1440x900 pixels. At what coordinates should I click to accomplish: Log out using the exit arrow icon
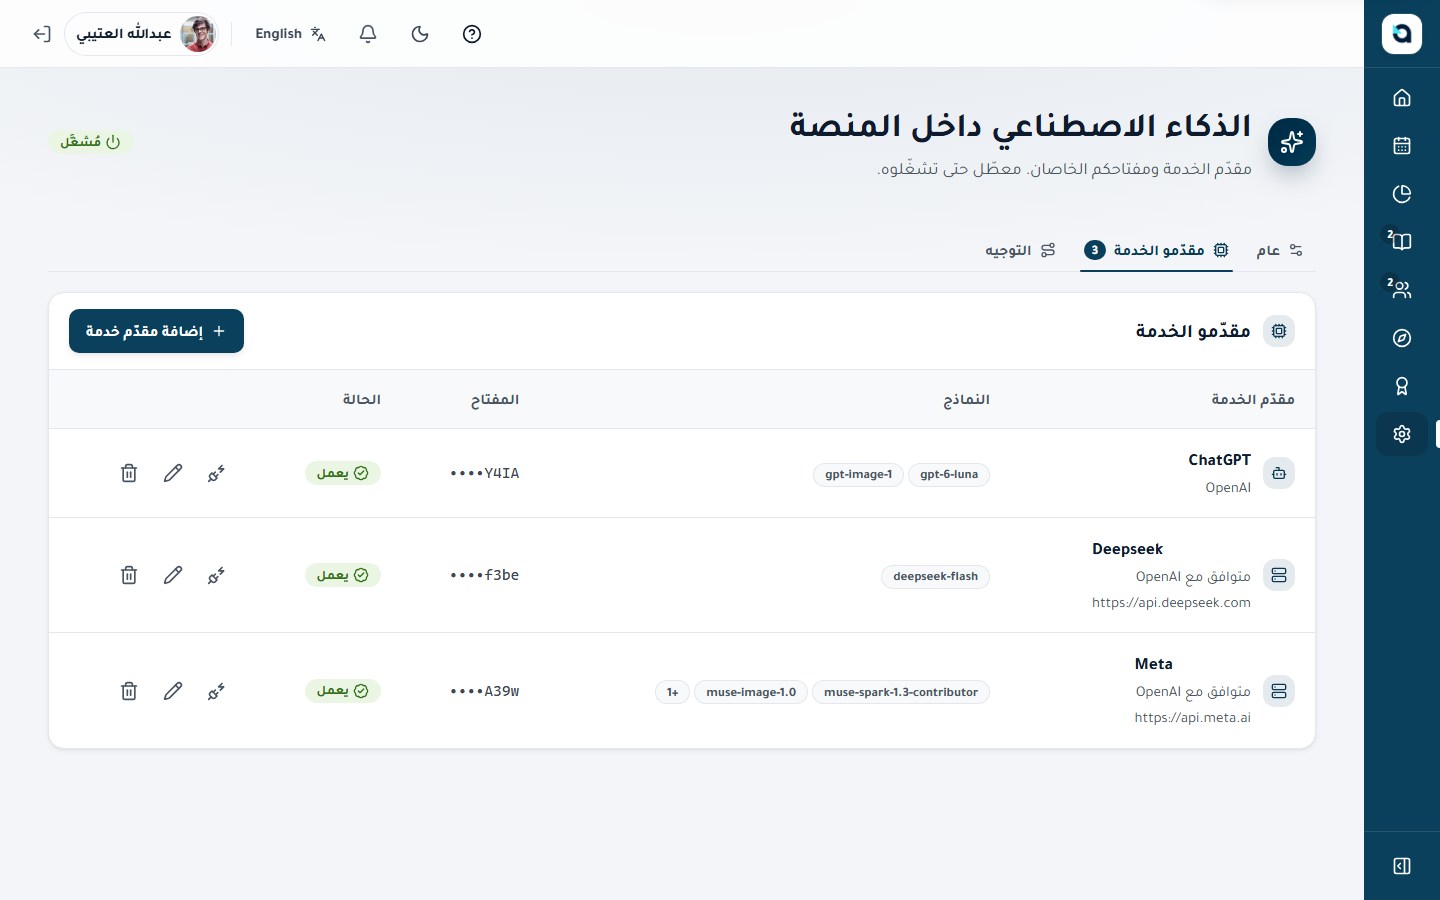pos(41,34)
